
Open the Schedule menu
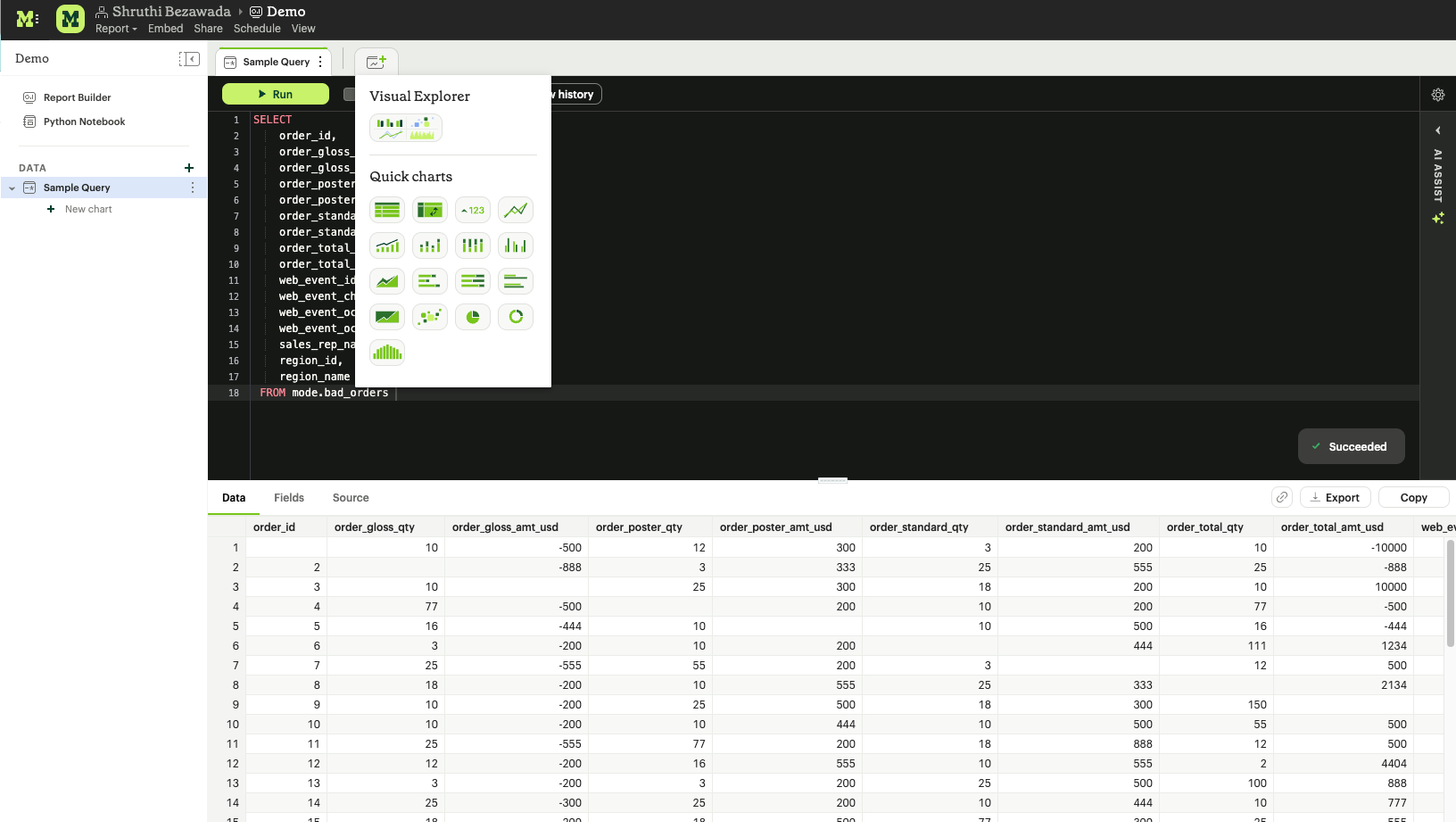click(257, 29)
